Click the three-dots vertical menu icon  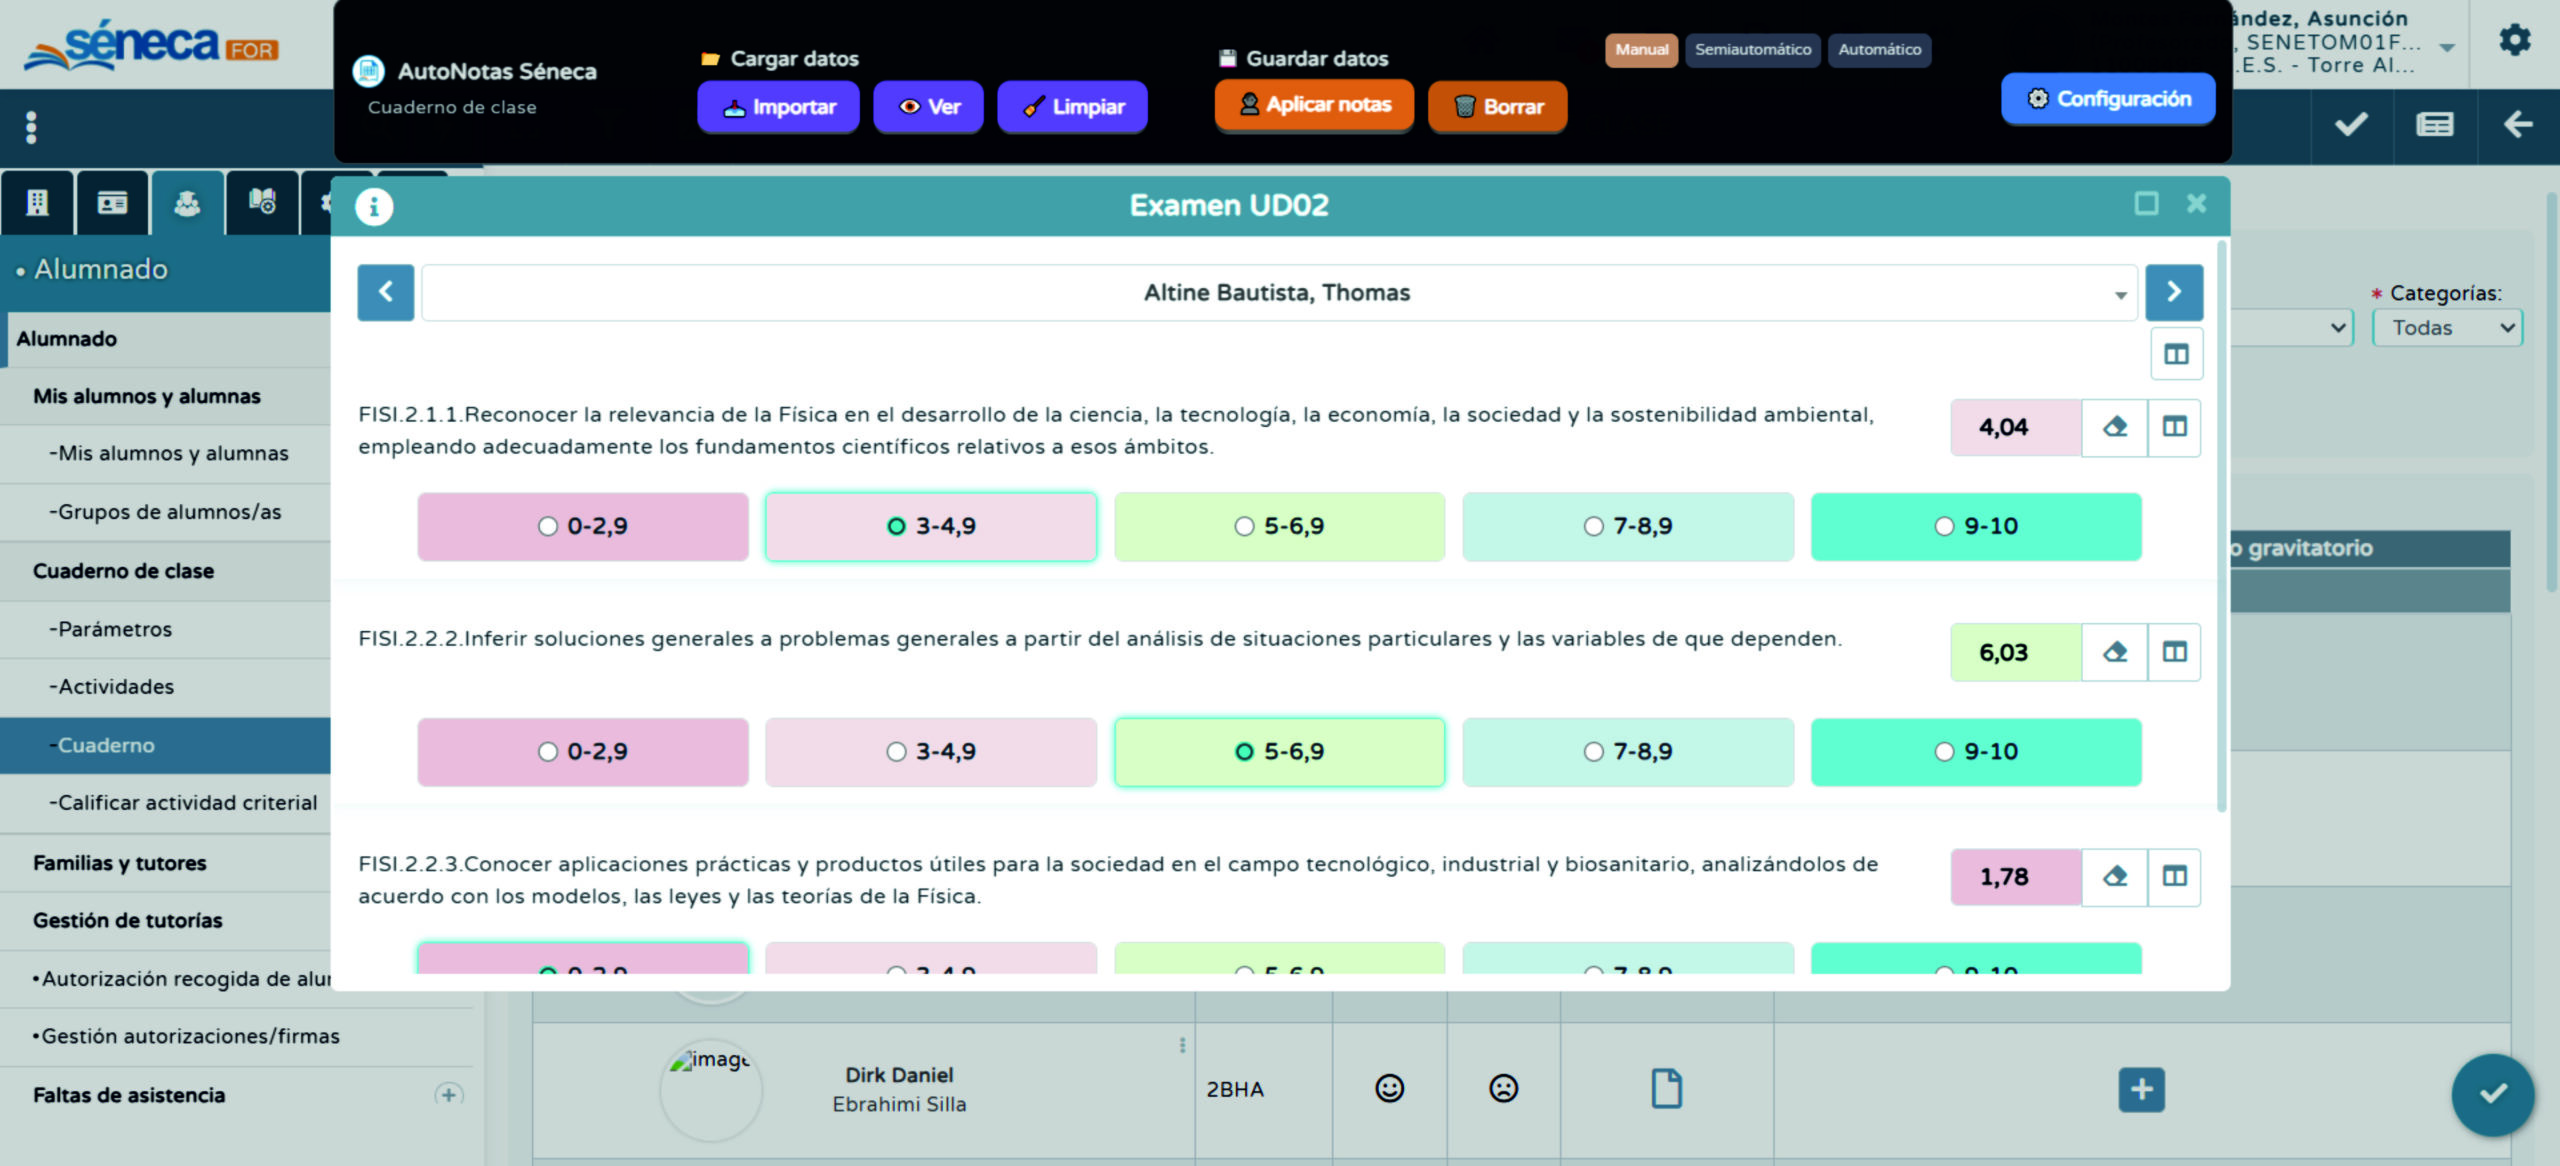[31, 127]
